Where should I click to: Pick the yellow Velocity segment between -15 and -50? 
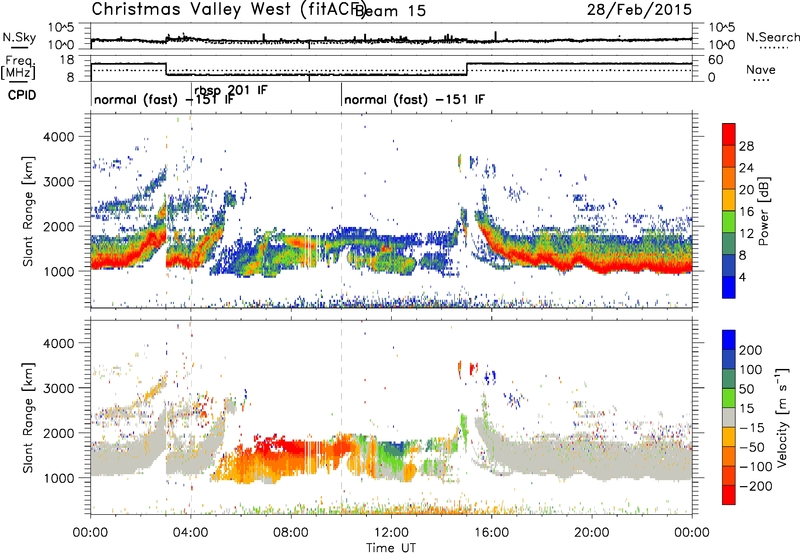729,437
